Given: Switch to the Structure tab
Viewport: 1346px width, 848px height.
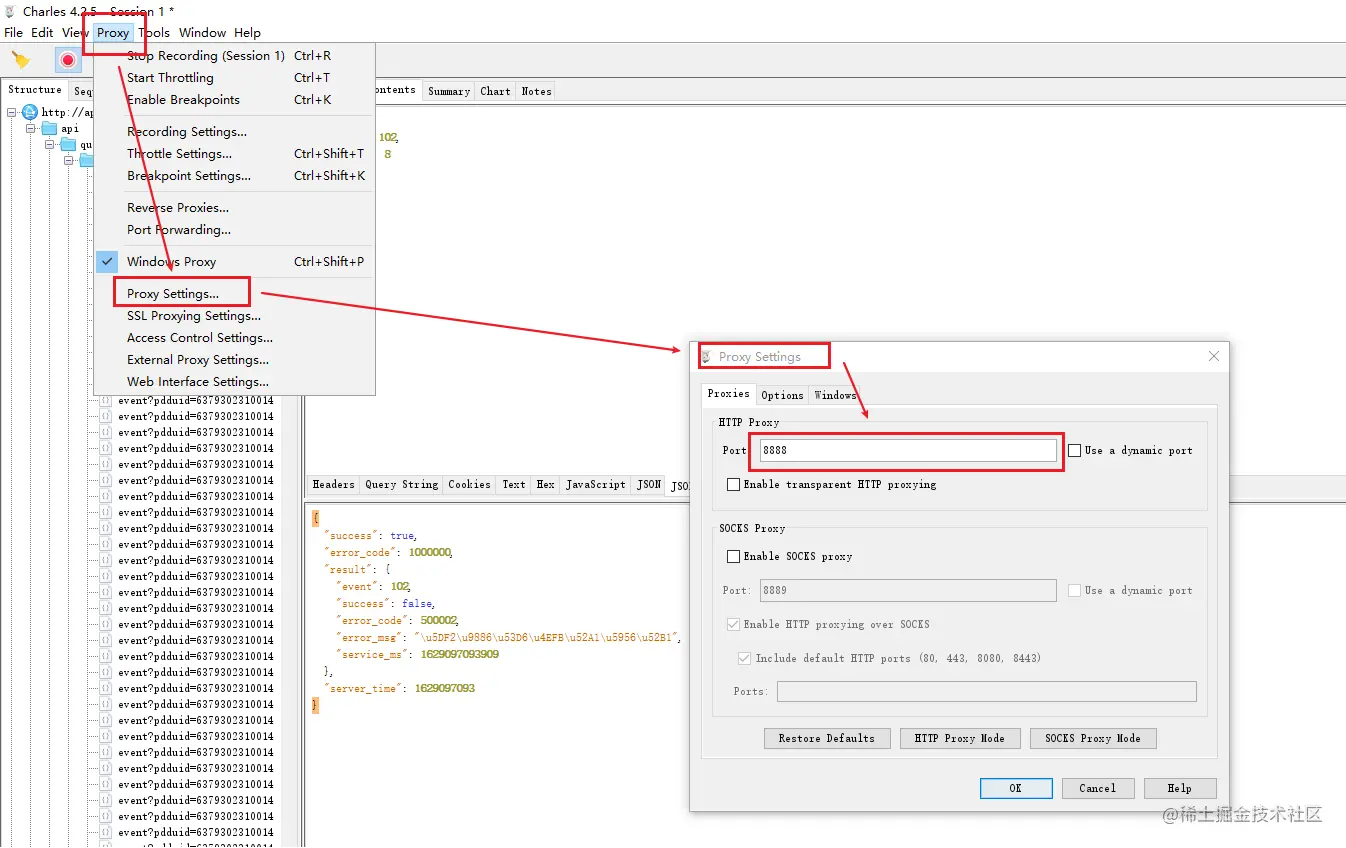Looking at the screenshot, I should [x=35, y=90].
